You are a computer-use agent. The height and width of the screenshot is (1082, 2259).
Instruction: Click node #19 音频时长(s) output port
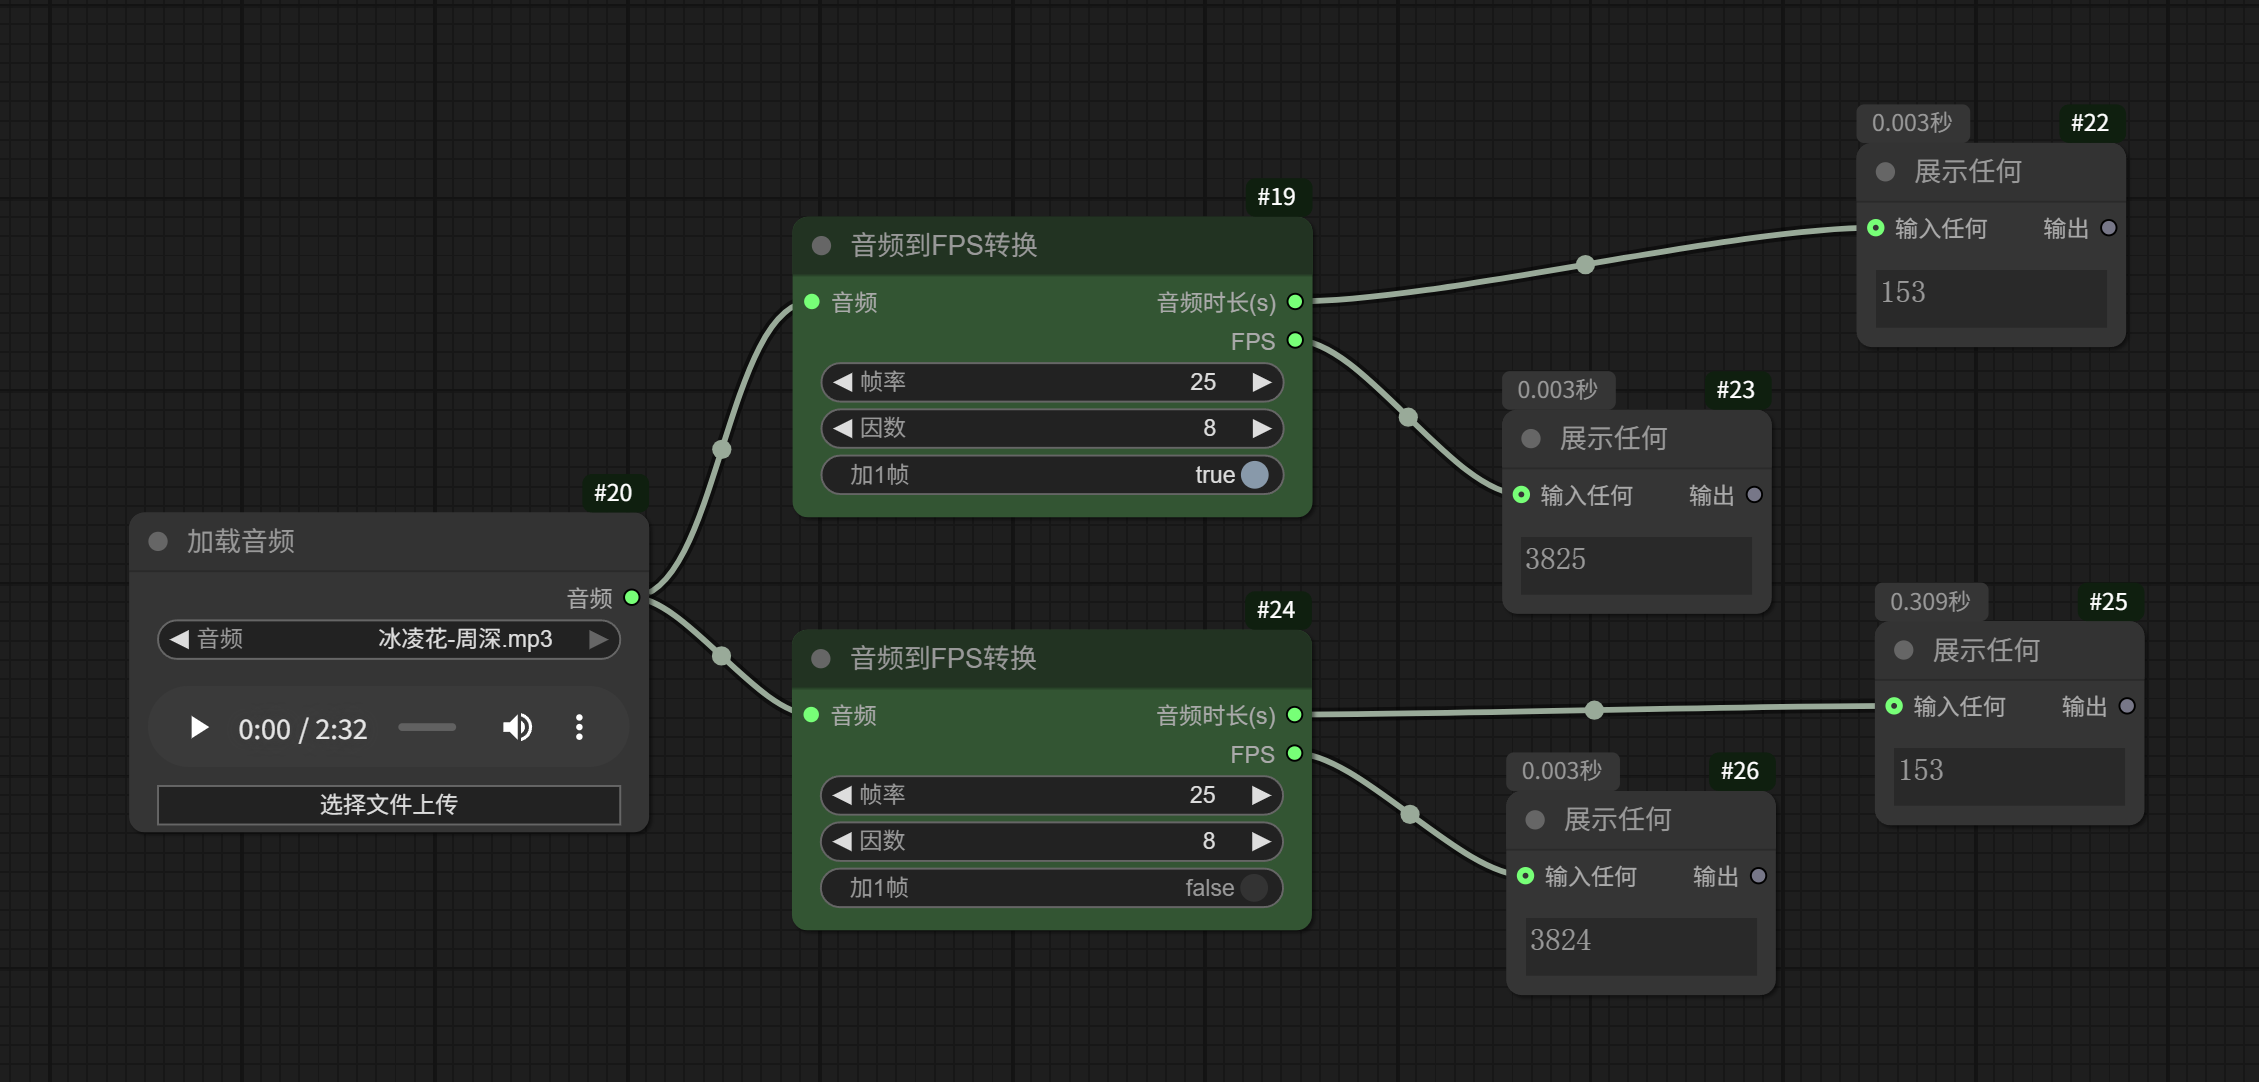[1295, 302]
